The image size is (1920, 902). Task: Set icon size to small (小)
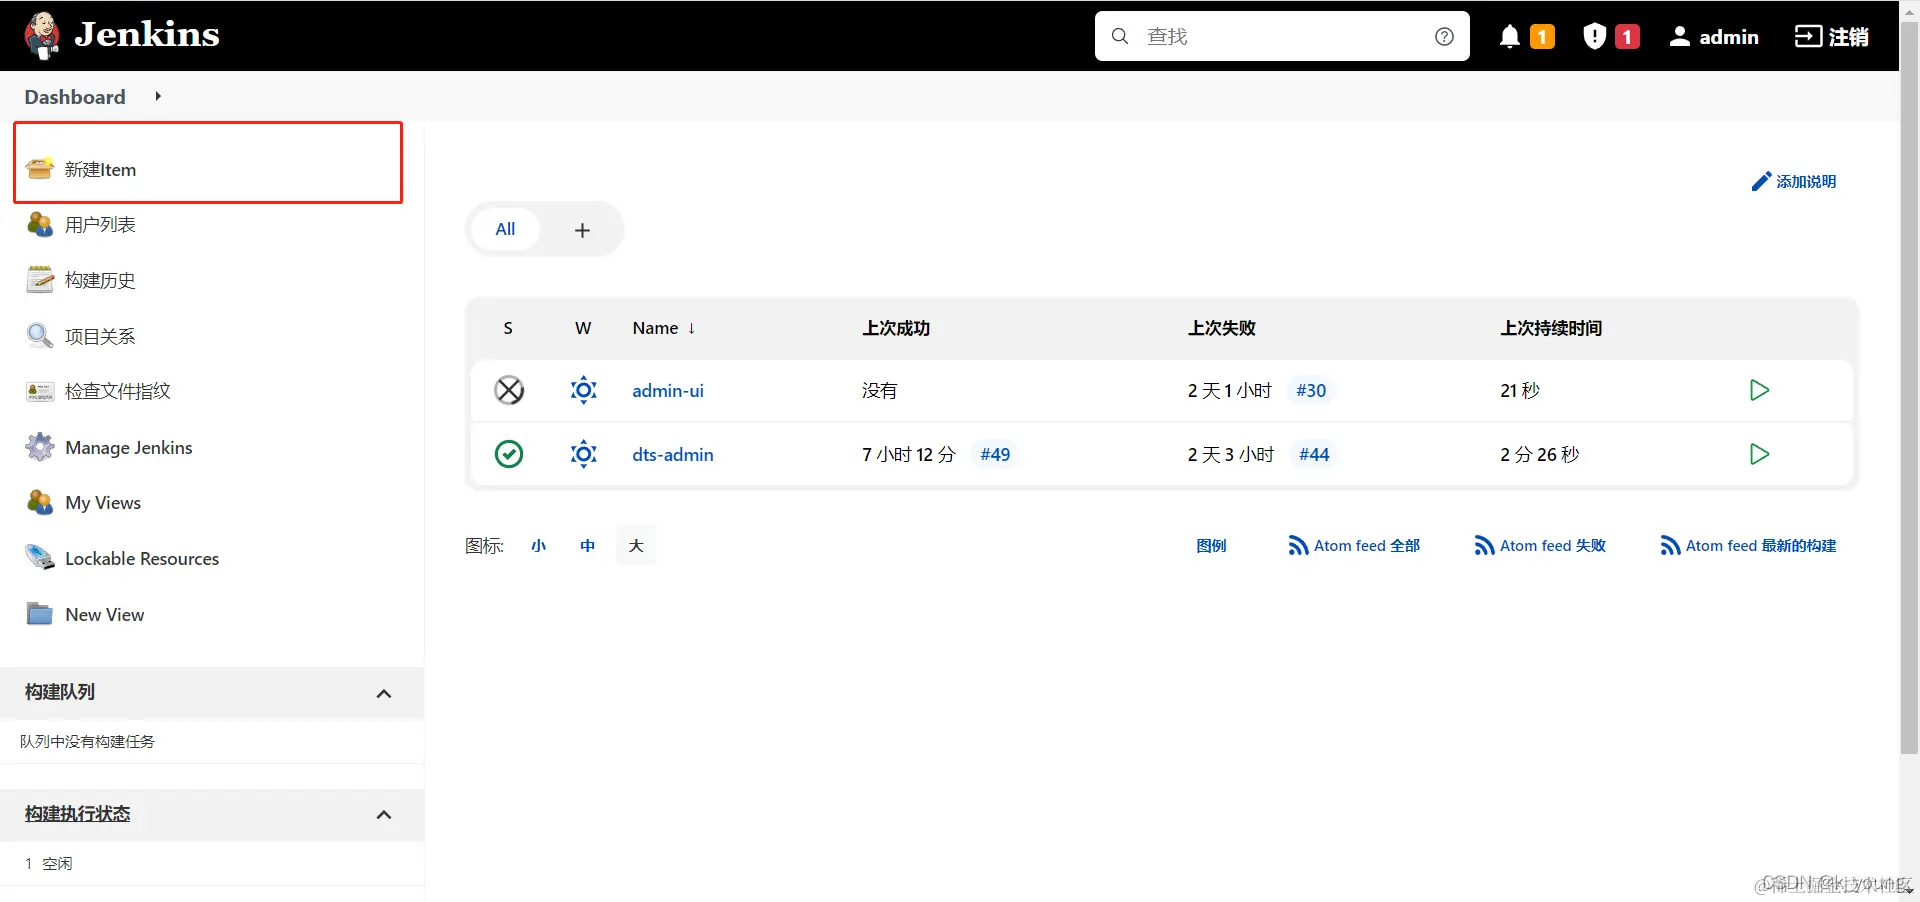point(539,546)
